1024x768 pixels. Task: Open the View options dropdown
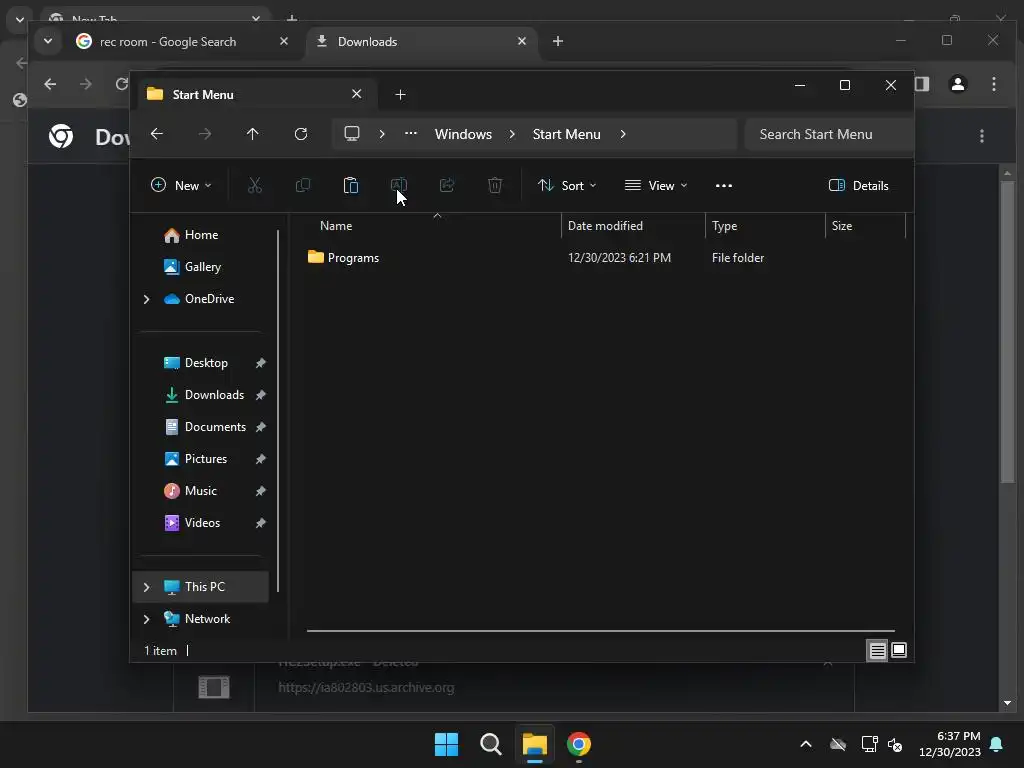656,185
